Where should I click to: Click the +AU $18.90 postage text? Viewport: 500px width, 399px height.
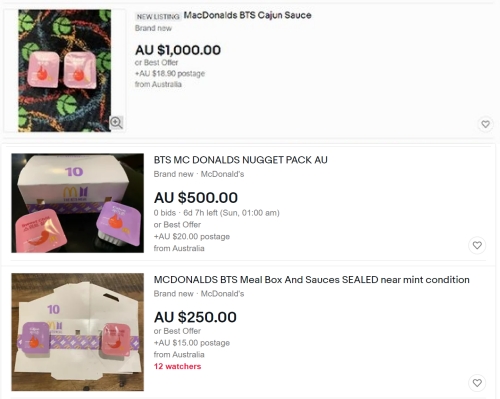tap(170, 74)
